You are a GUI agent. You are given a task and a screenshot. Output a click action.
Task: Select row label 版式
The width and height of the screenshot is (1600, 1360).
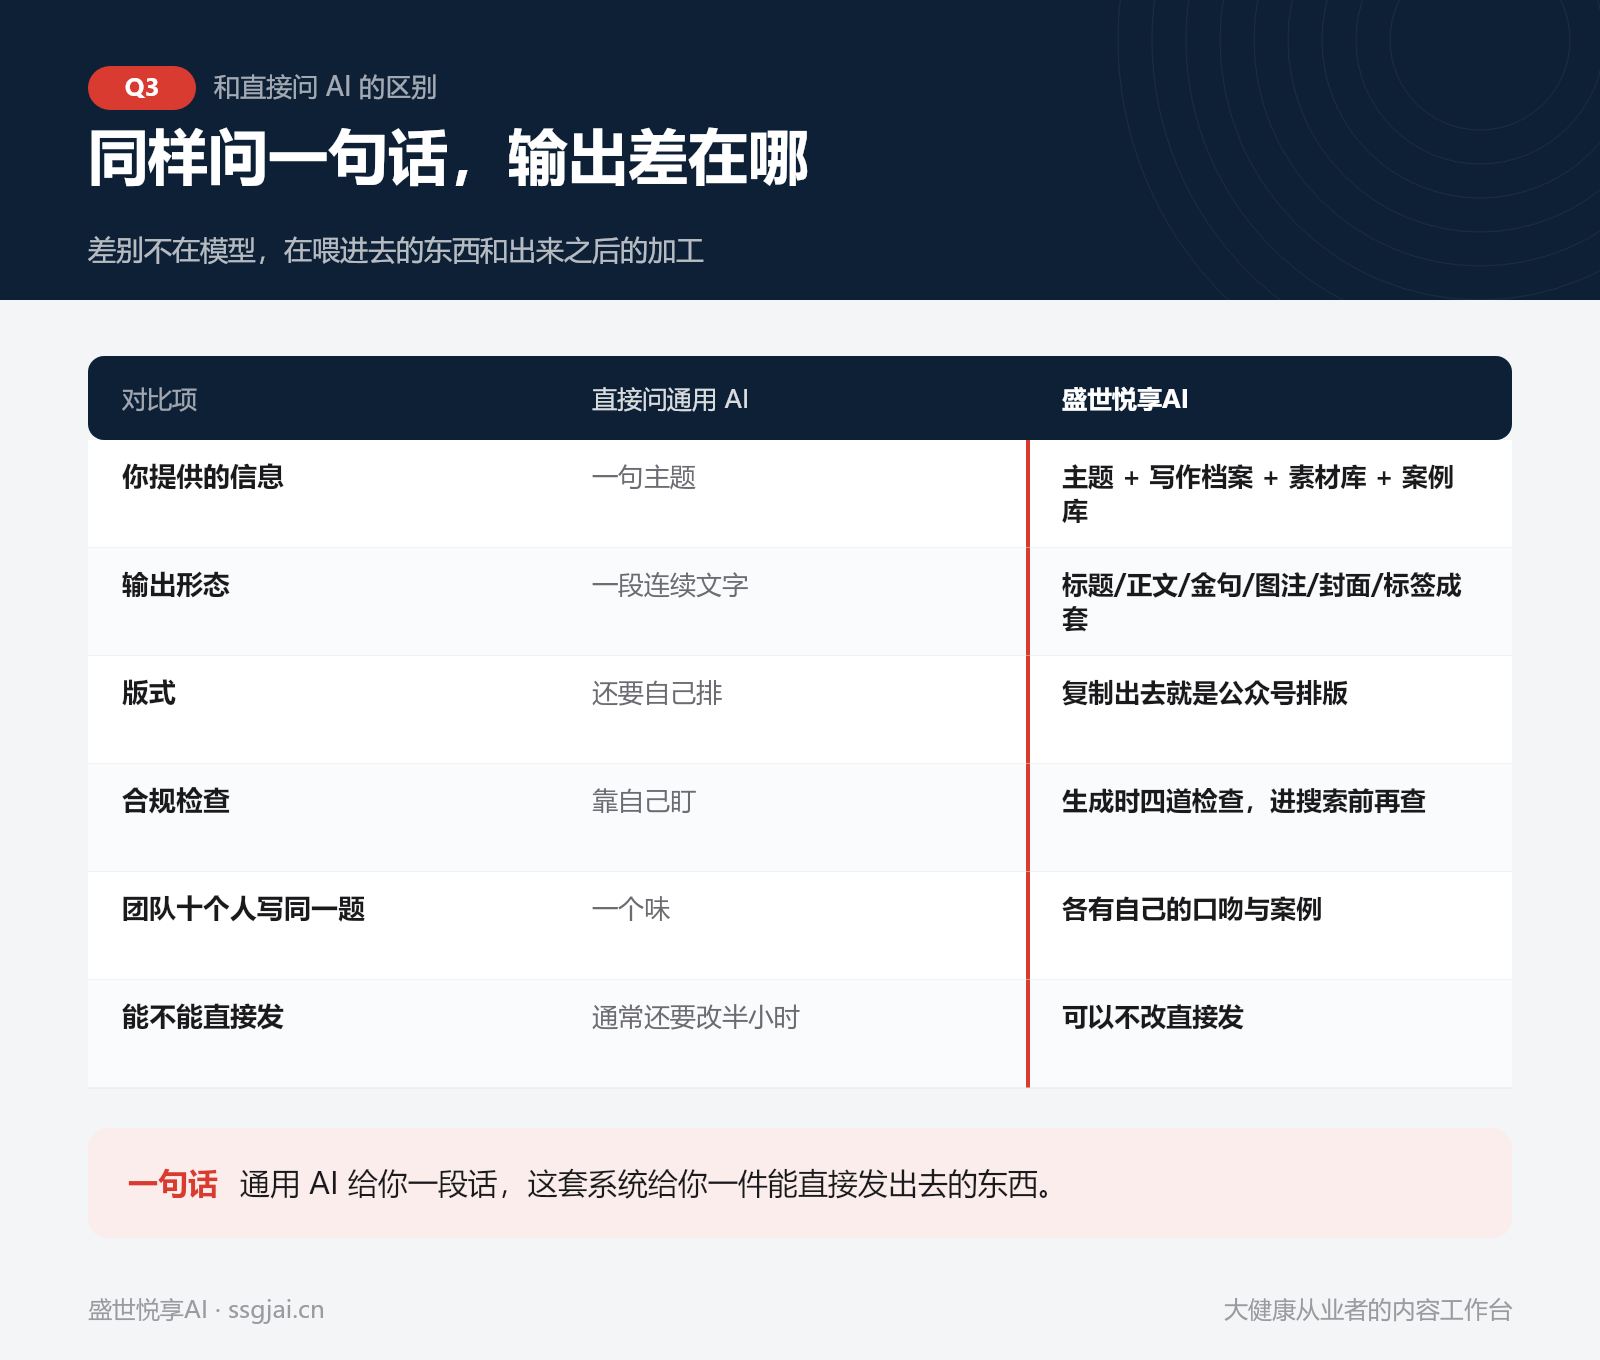coord(149,693)
